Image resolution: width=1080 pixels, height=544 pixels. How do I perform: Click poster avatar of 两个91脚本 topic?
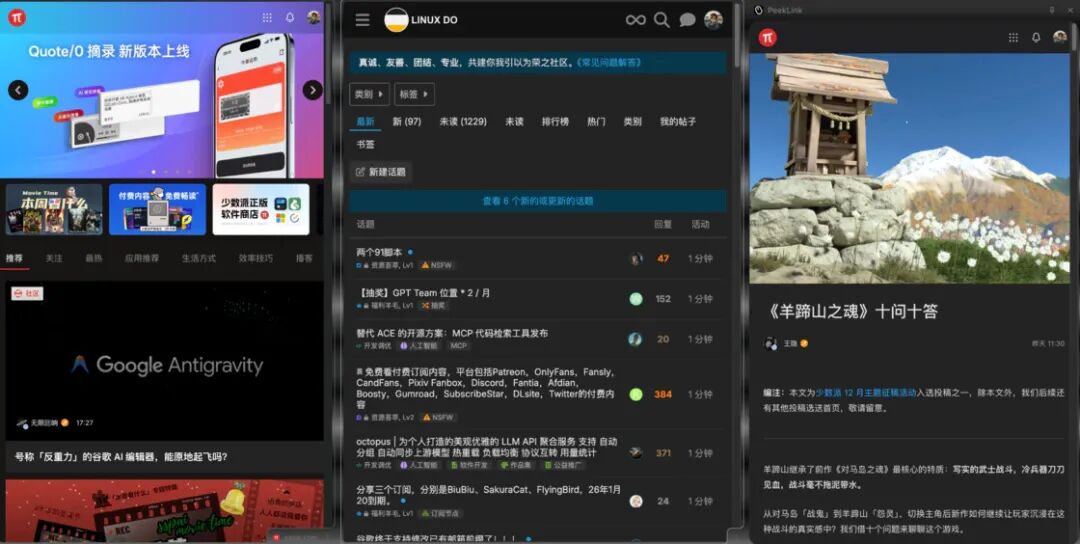click(636, 259)
